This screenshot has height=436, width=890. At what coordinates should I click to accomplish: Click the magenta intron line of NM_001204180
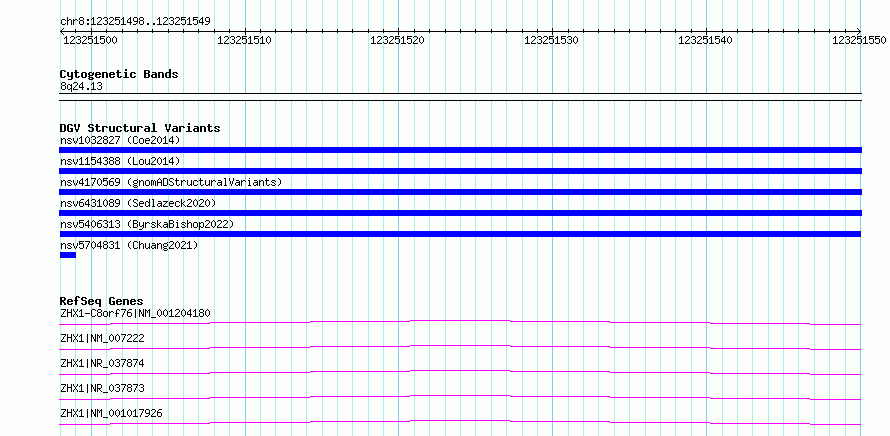click(460, 322)
